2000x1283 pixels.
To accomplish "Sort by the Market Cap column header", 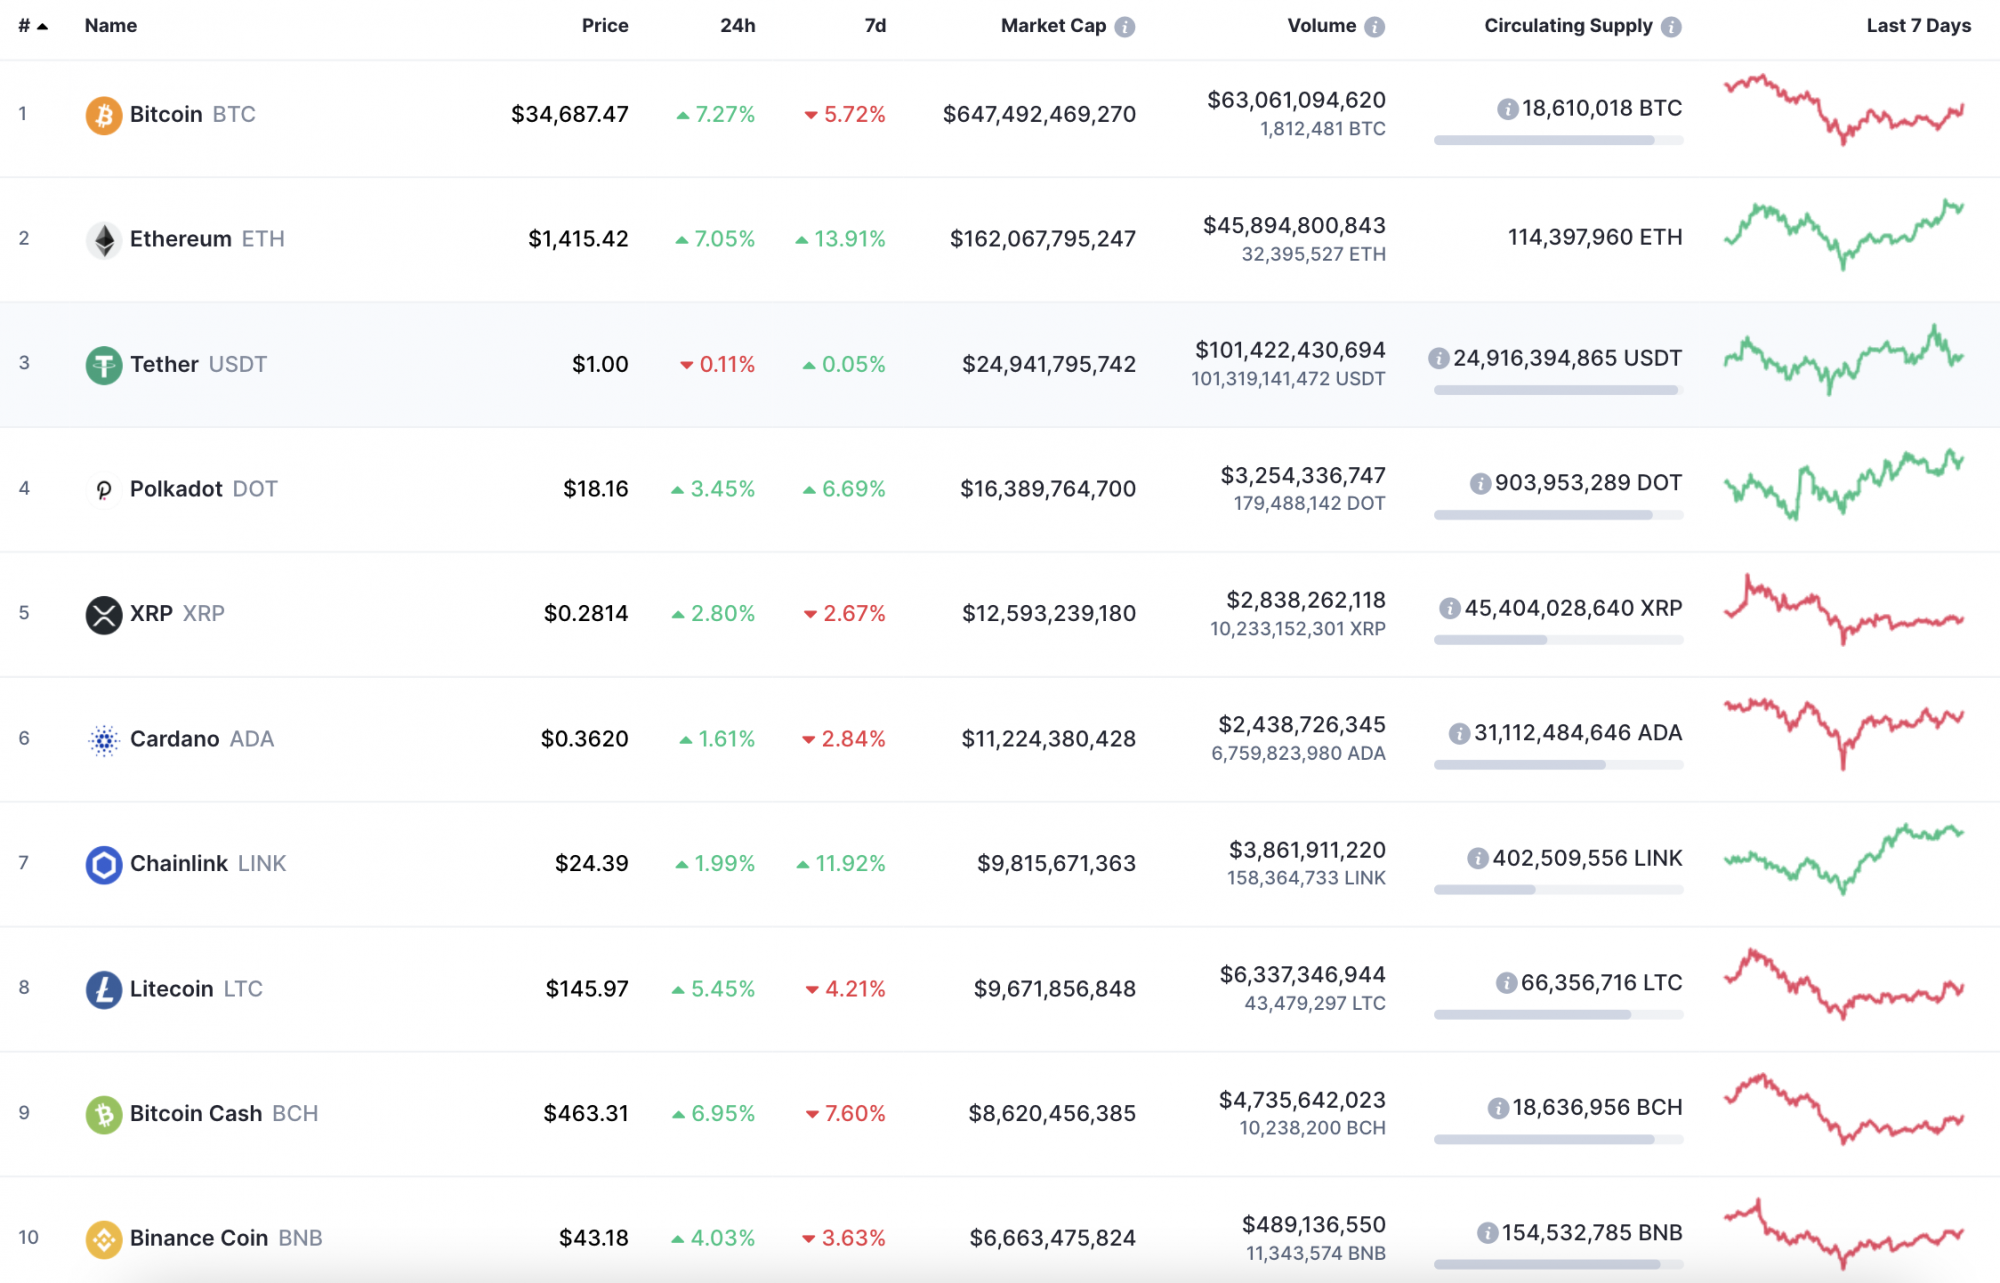I will coord(1053,26).
